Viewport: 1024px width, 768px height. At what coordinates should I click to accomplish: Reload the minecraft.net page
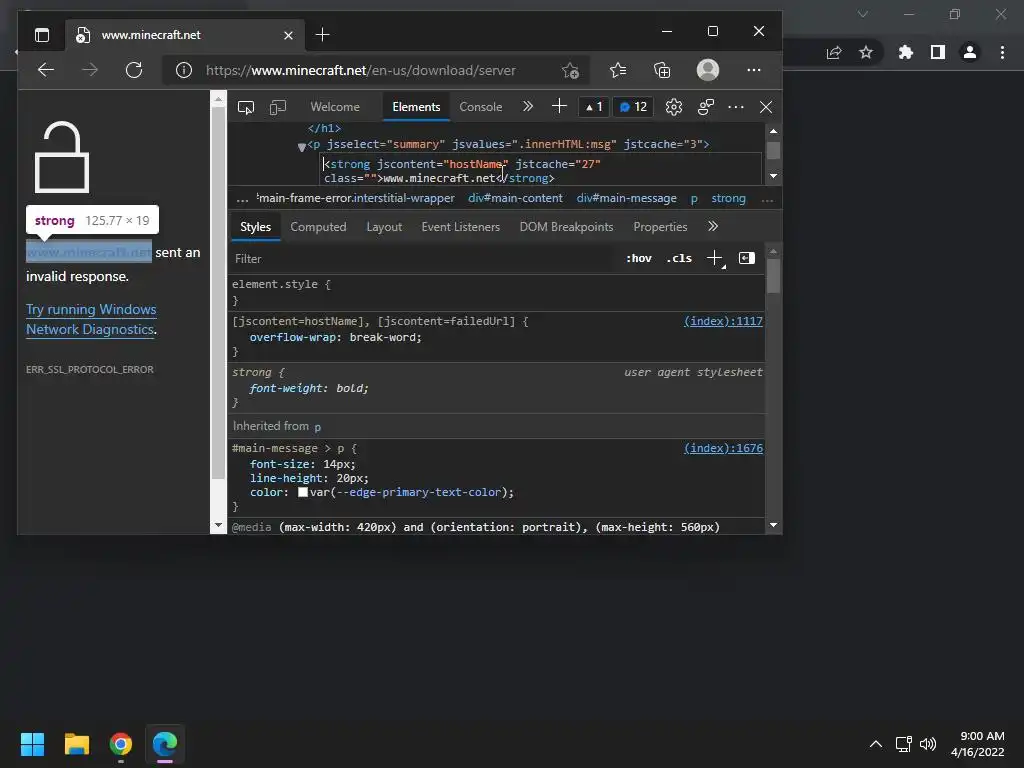(134, 70)
